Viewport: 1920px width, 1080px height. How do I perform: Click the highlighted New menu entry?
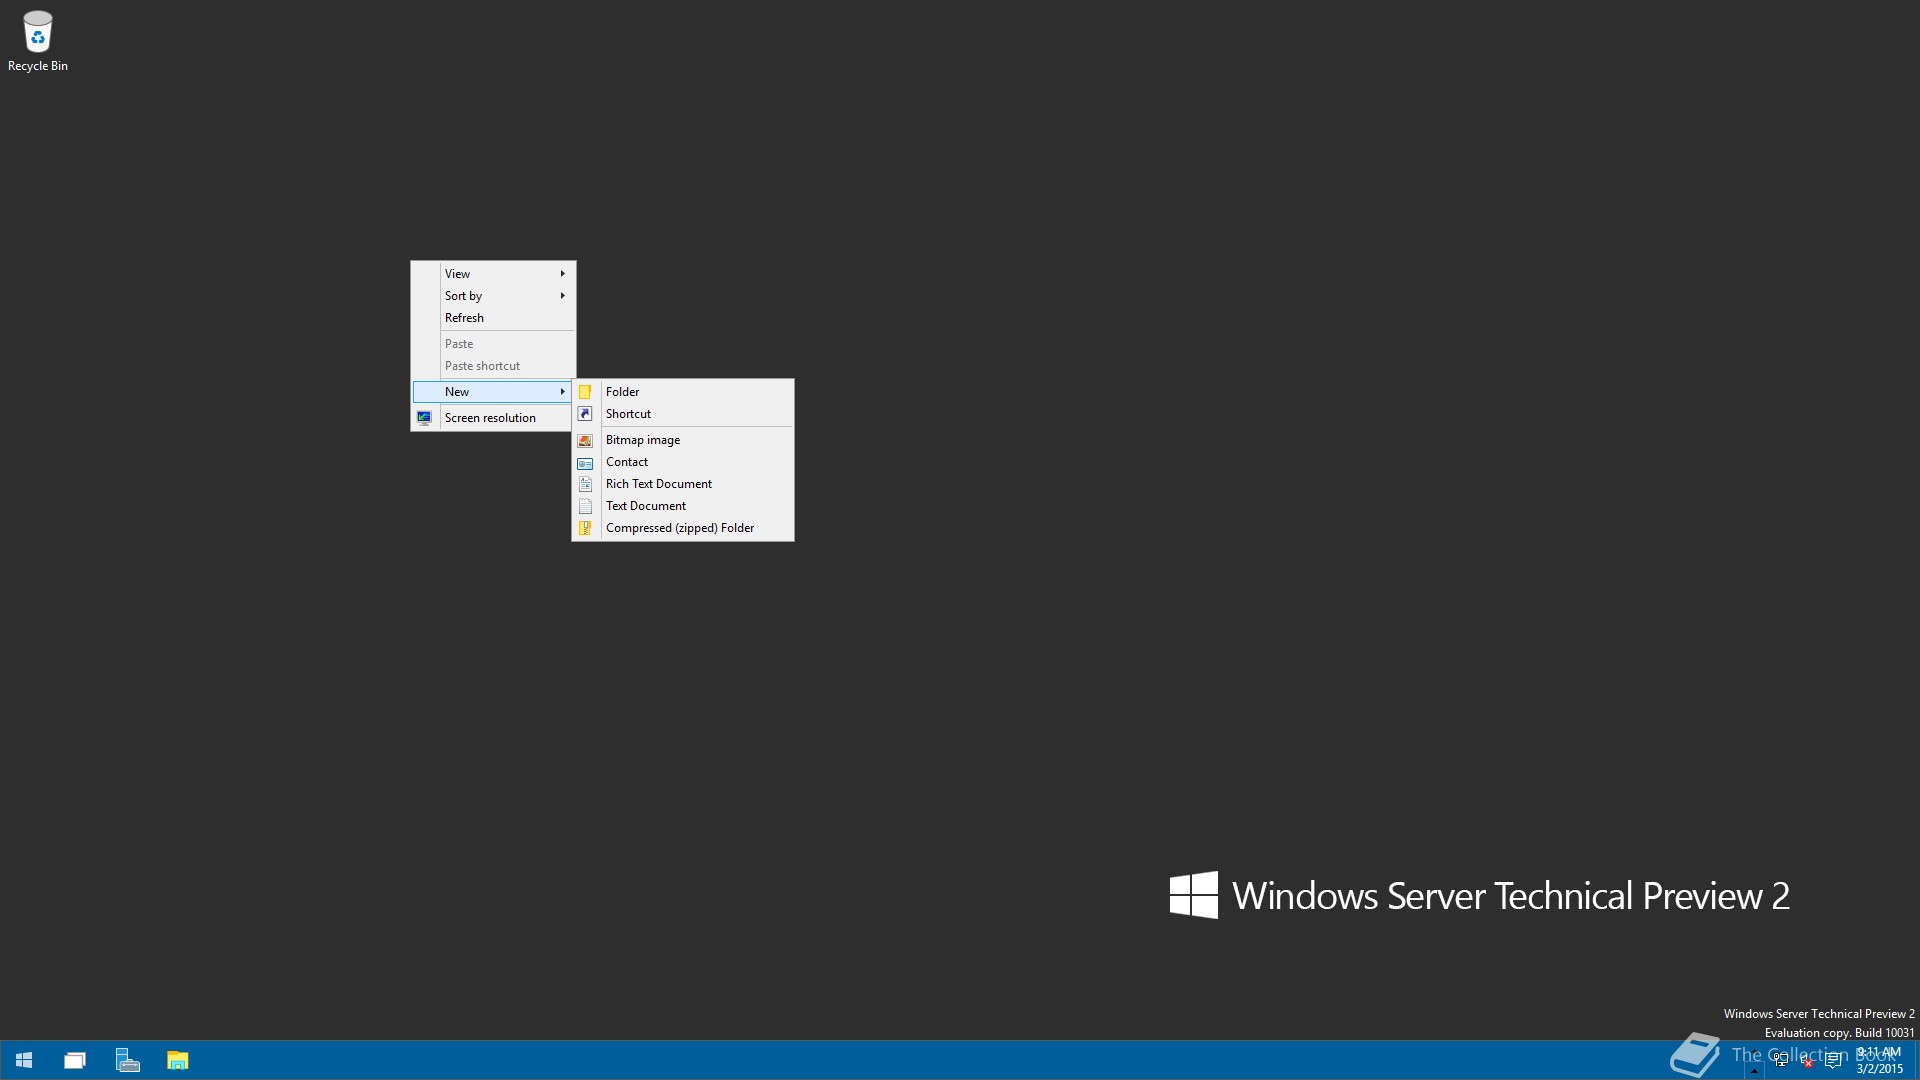pos(492,392)
